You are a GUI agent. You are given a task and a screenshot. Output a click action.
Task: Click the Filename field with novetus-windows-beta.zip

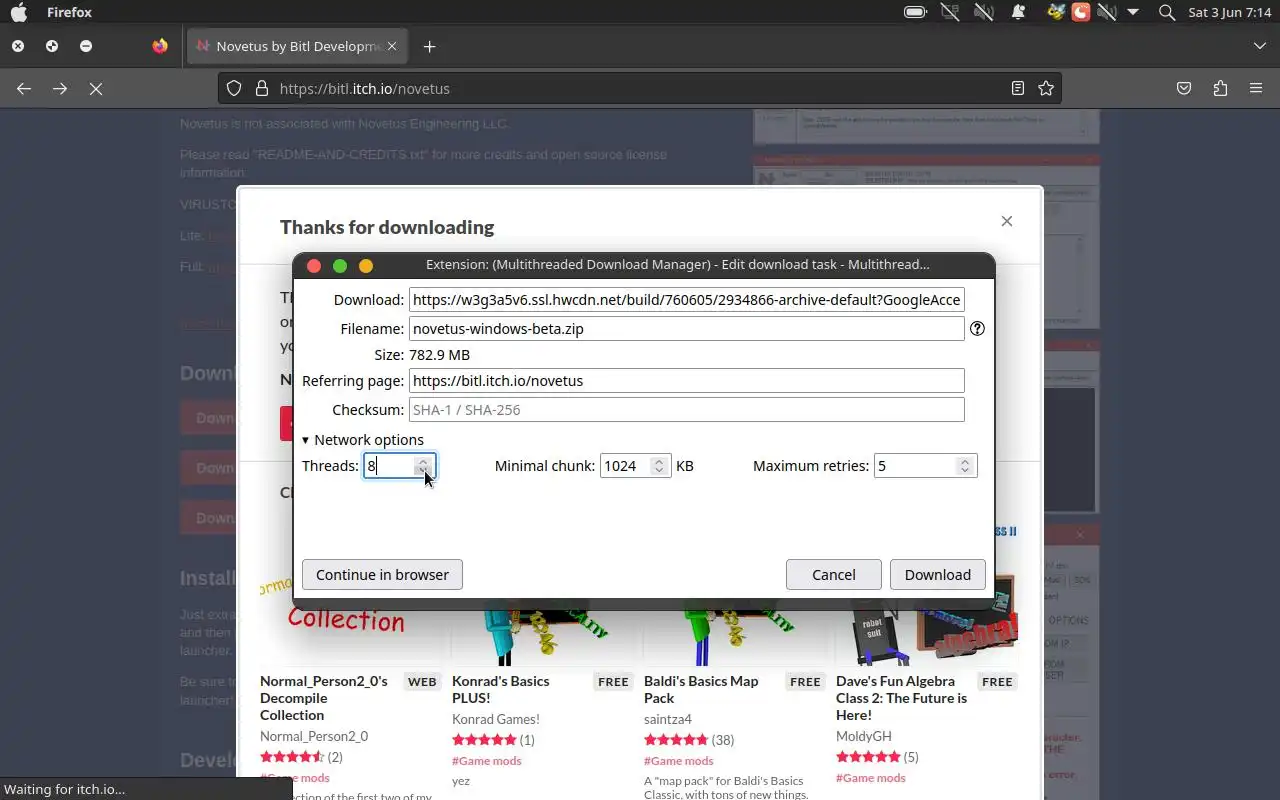(687, 328)
